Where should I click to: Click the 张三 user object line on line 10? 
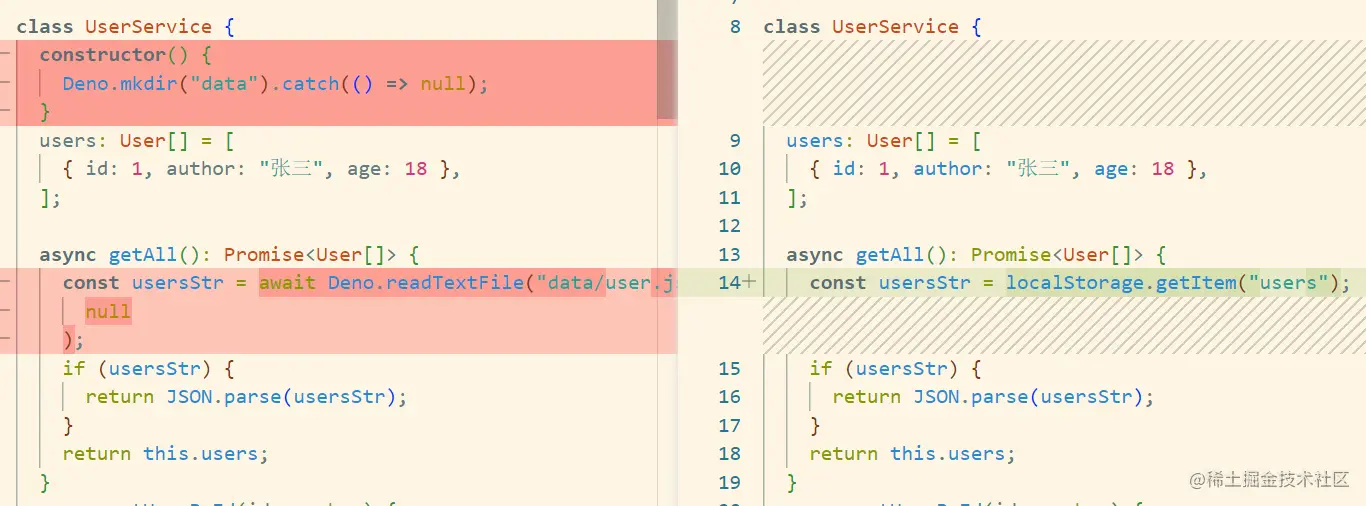click(x=1008, y=169)
